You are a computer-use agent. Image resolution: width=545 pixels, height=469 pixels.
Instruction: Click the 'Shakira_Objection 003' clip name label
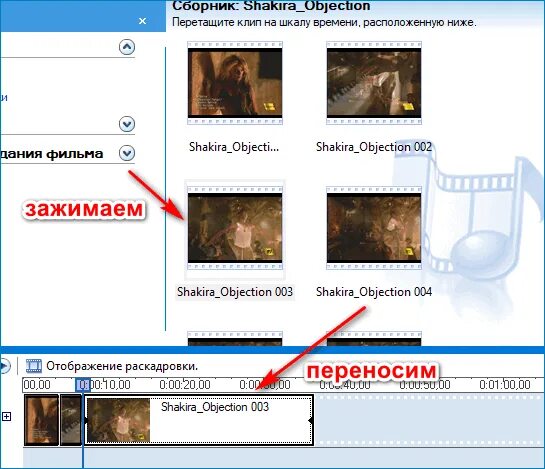235,292
